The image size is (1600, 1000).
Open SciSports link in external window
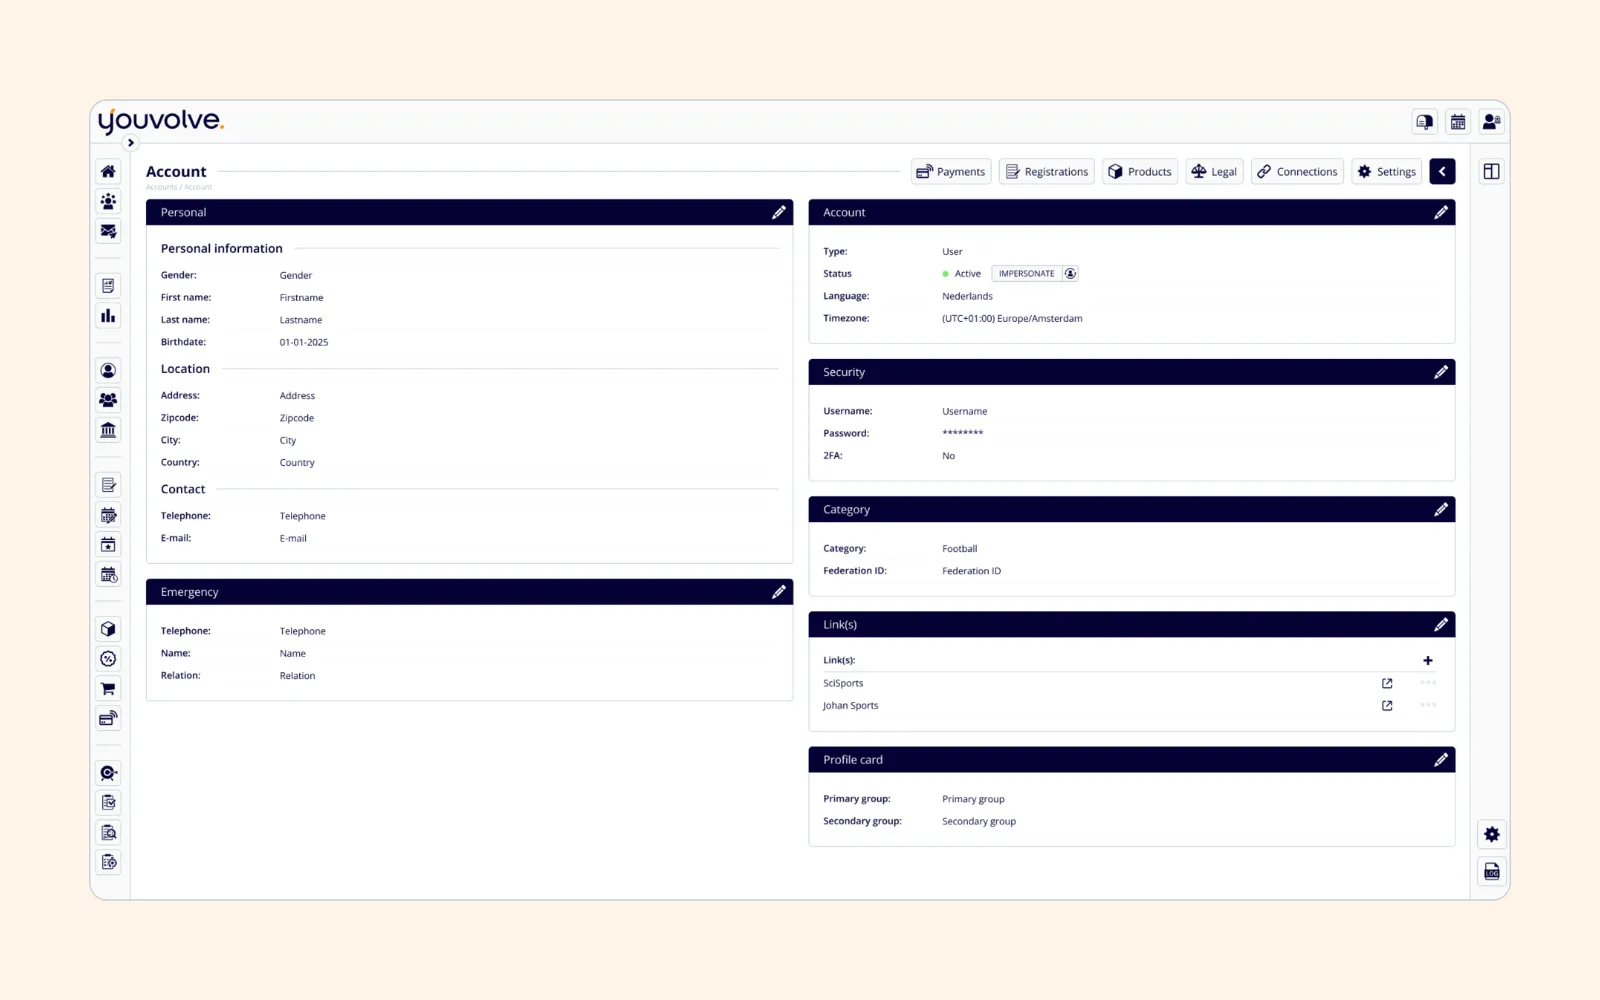[1387, 683]
